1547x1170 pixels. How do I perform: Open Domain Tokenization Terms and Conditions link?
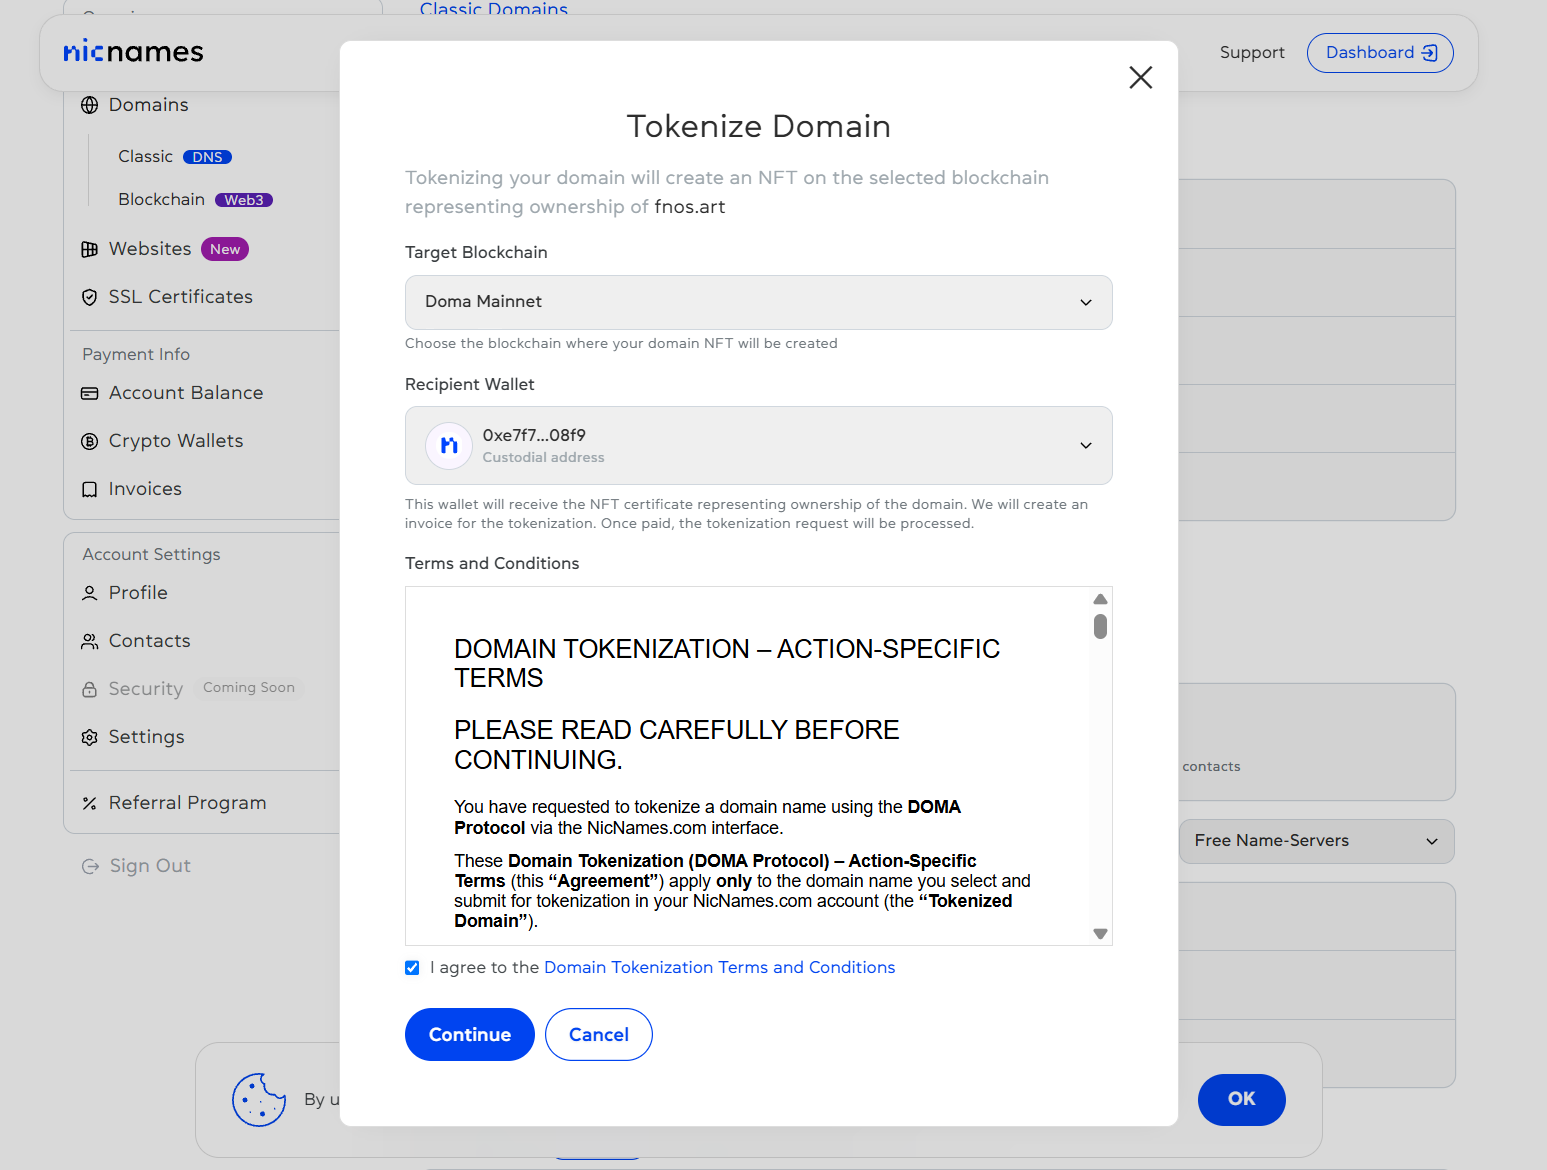click(x=720, y=968)
